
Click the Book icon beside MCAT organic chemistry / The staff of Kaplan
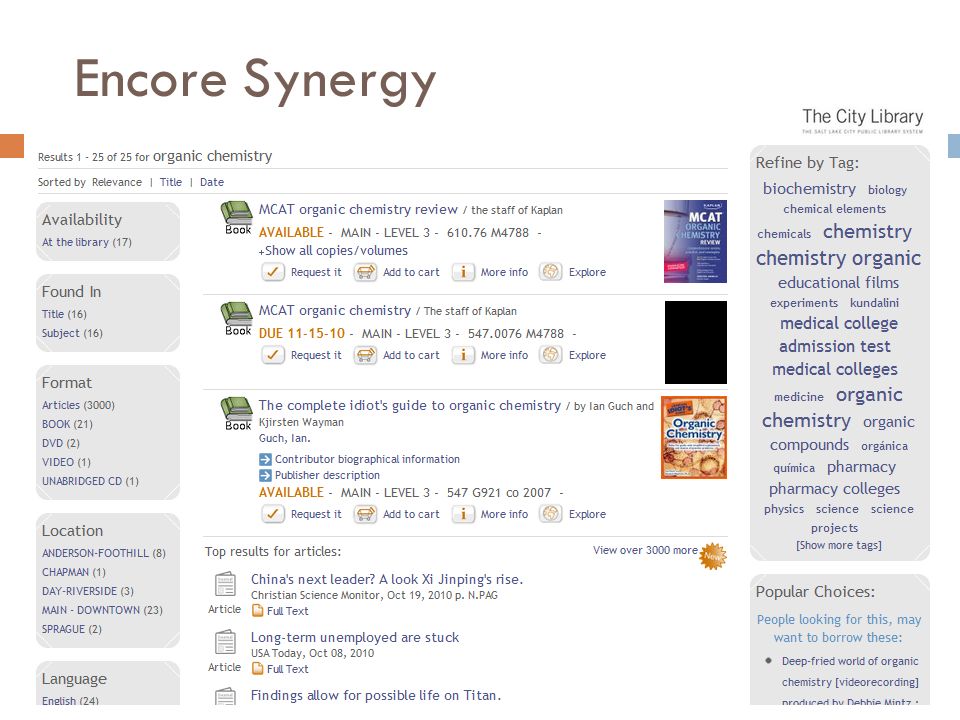(x=237, y=319)
